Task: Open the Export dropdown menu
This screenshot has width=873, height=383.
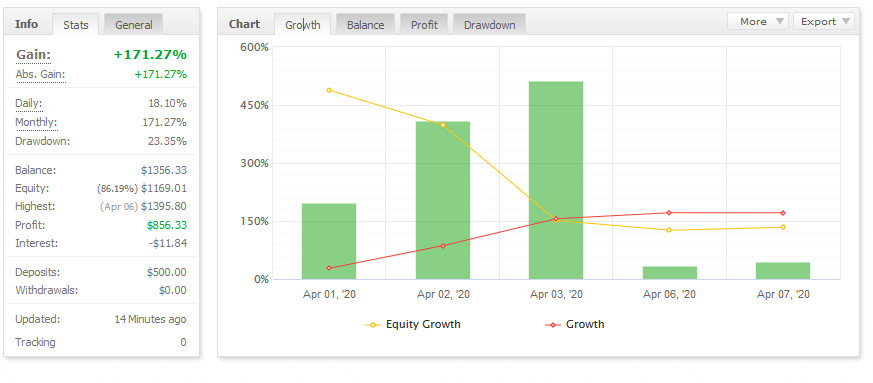Action: click(823, 22)
